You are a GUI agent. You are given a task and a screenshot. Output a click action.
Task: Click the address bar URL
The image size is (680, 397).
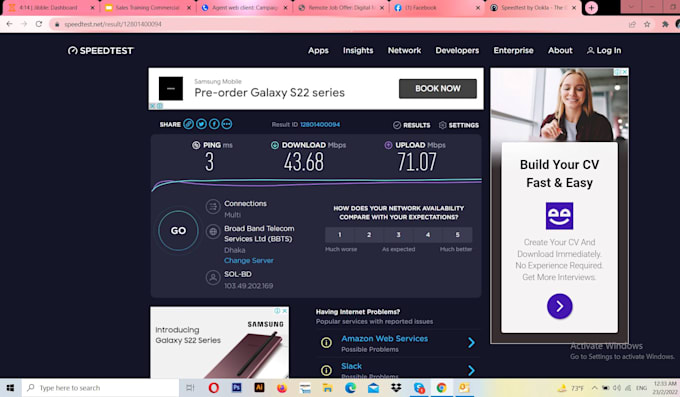click(x=113, y=24)
